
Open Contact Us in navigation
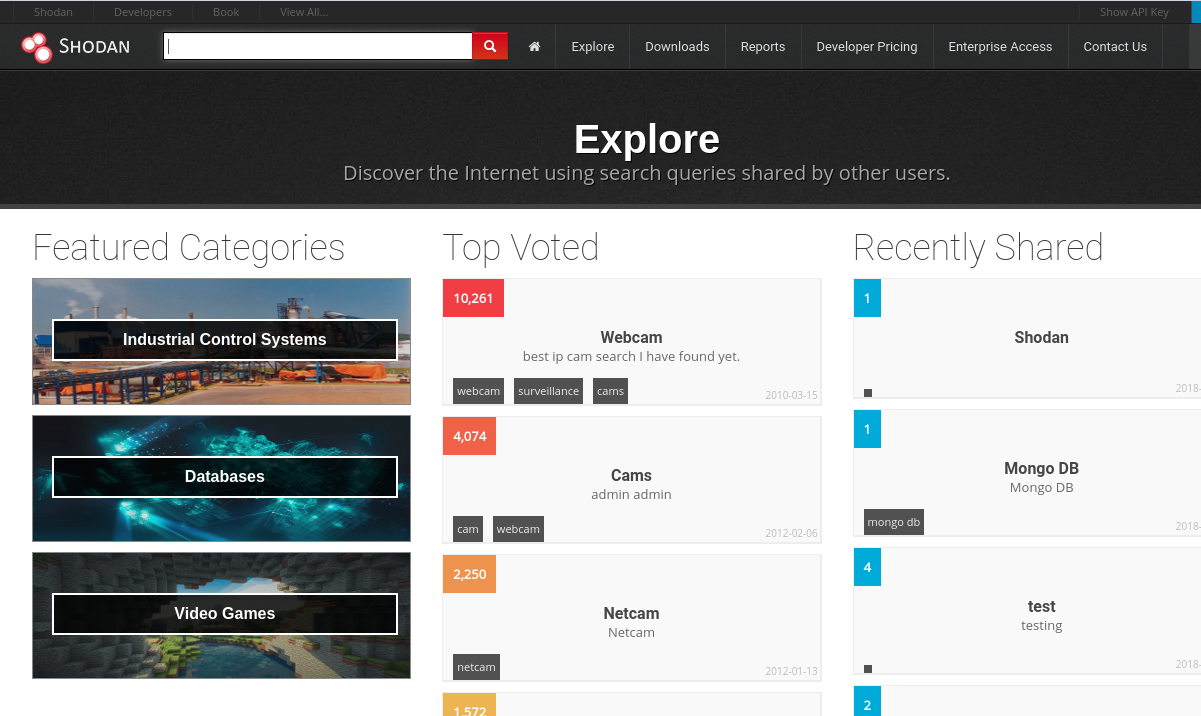[1115, 46]
